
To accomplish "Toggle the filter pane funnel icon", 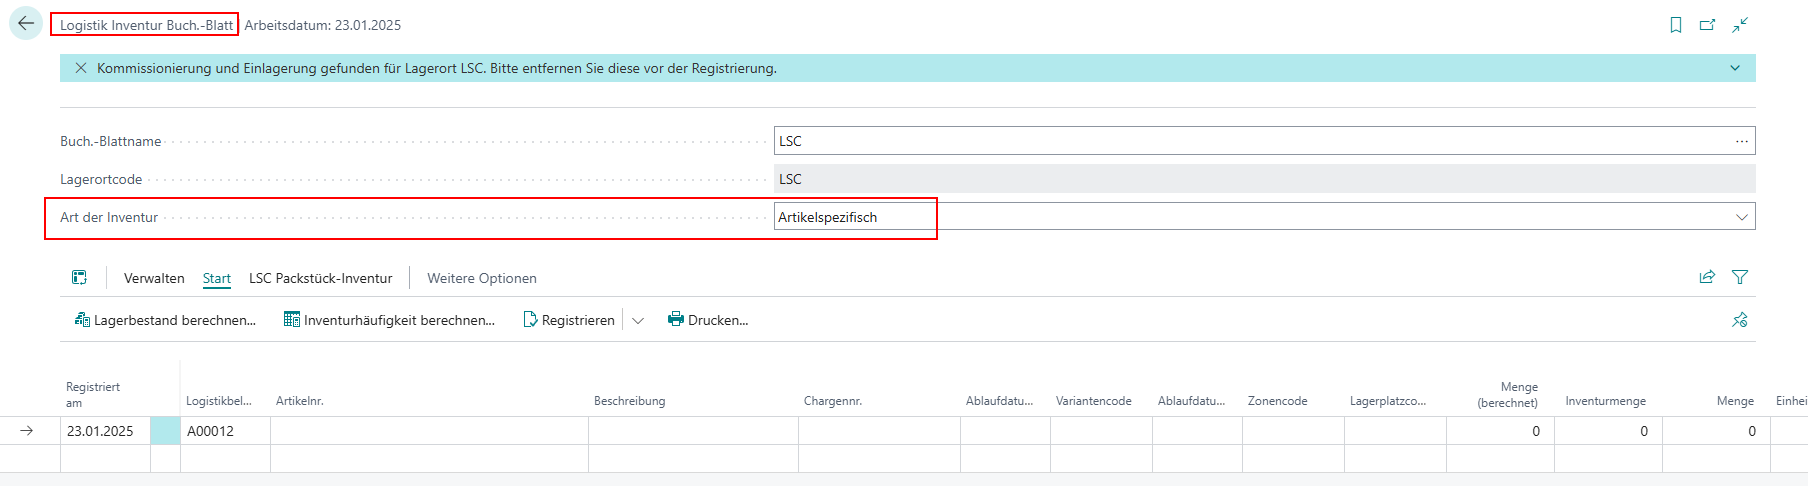I will coord(1740,277).
